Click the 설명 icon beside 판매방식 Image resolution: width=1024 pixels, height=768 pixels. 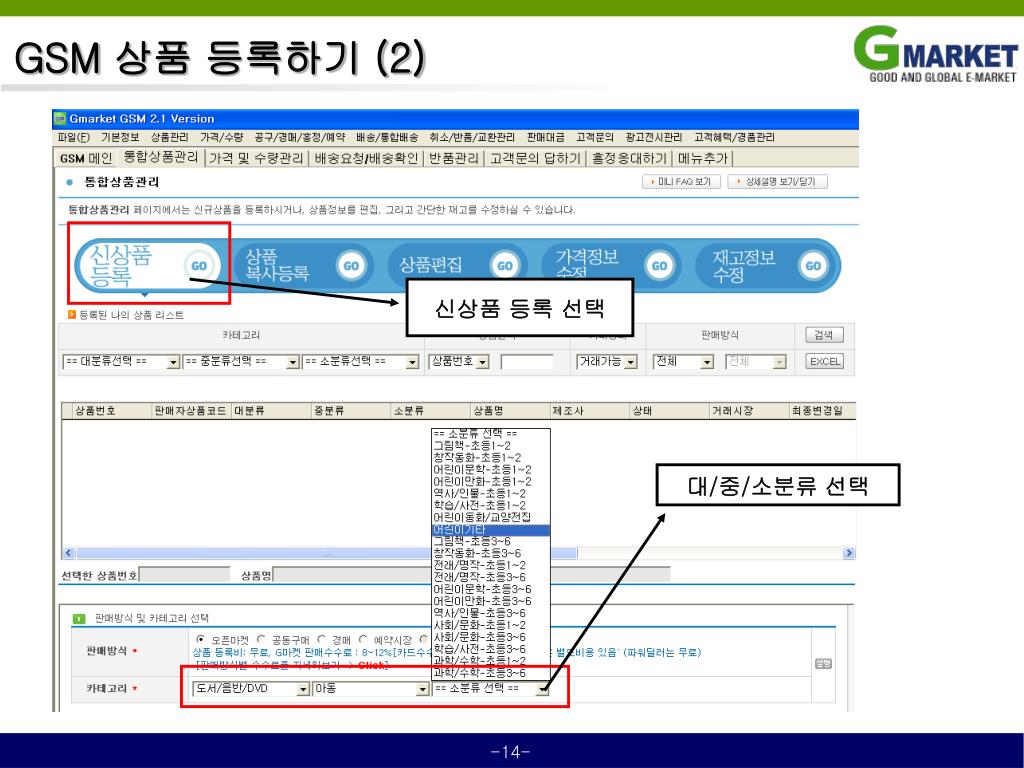[823, 664]
